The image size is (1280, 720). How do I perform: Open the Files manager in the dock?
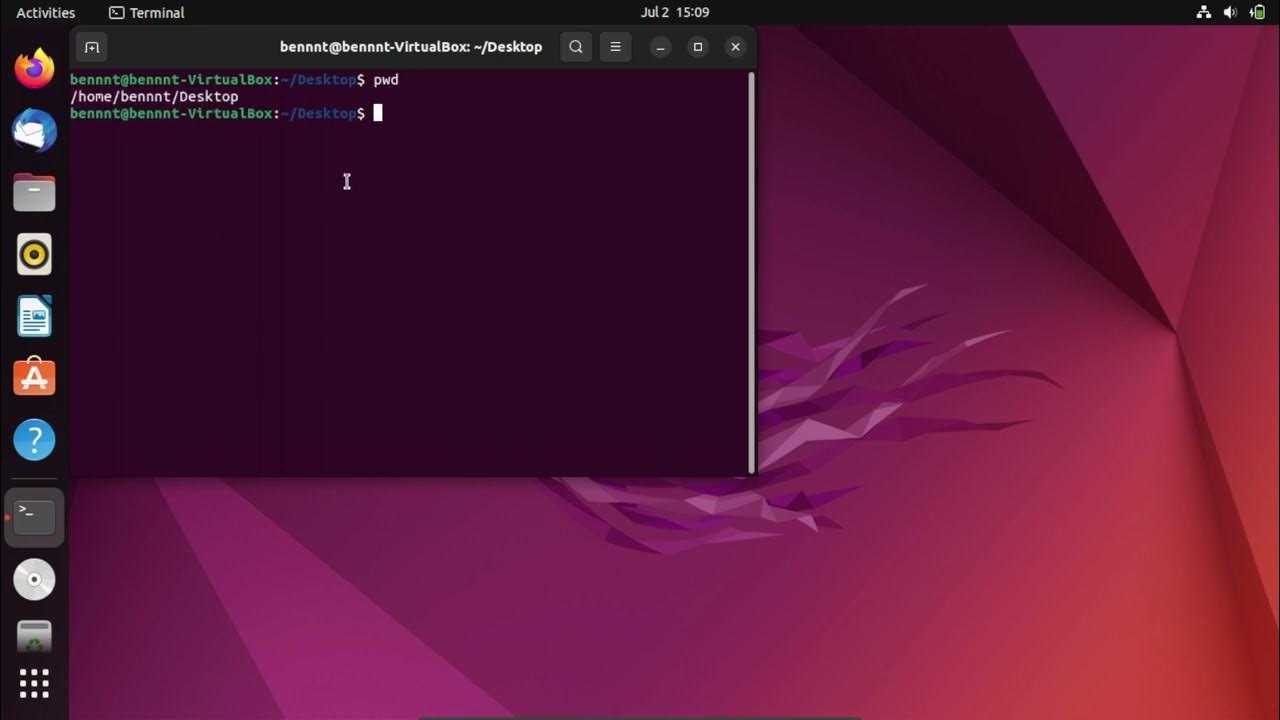34,192
